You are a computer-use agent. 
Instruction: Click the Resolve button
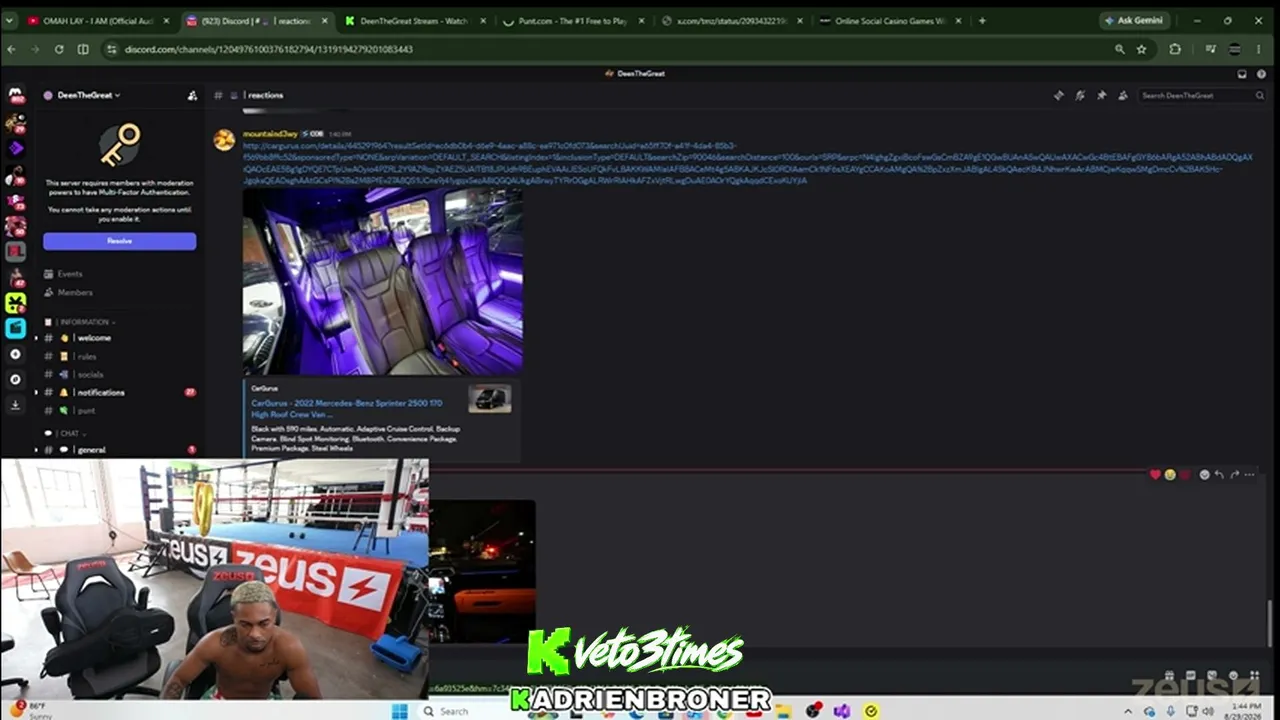[x=119, y=241]
